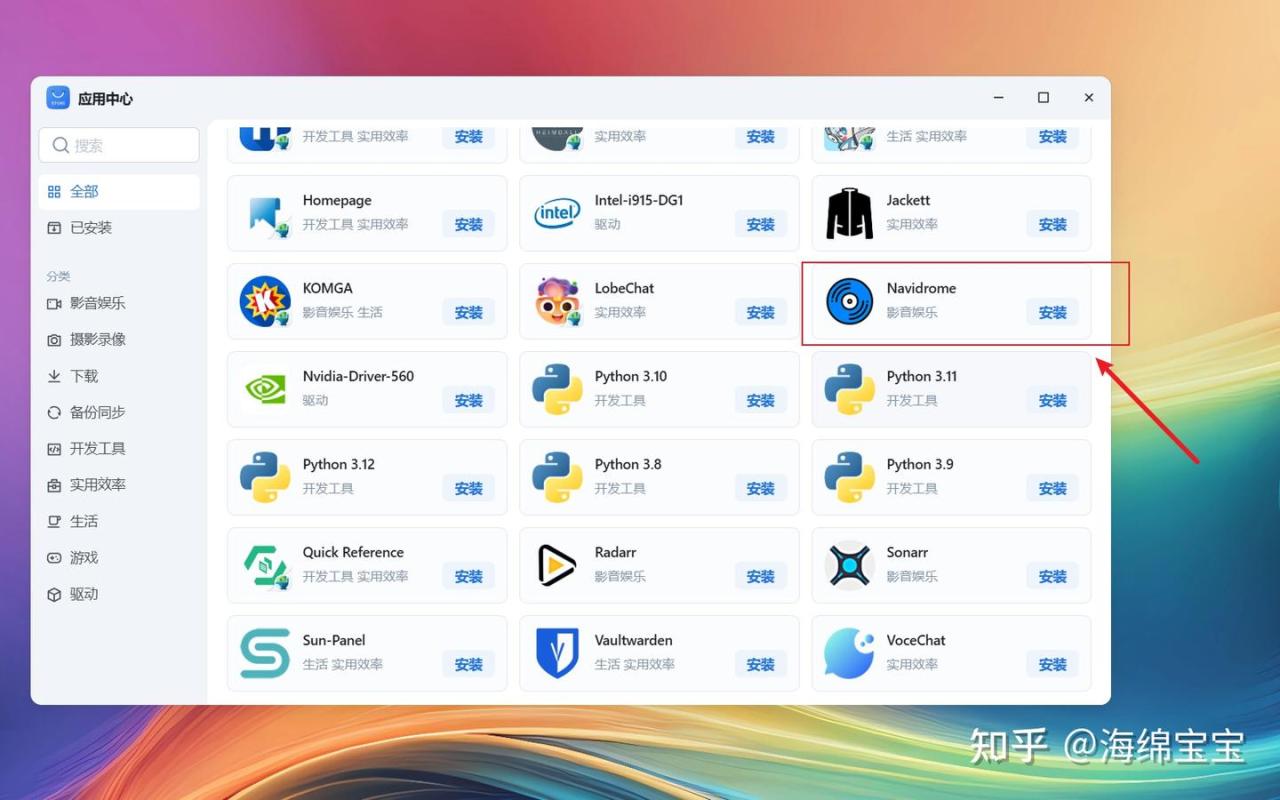Viewport: 1280px width, 800px height.
Task: Select 全部 in the sidebar
Action: (x=119, y=191)
